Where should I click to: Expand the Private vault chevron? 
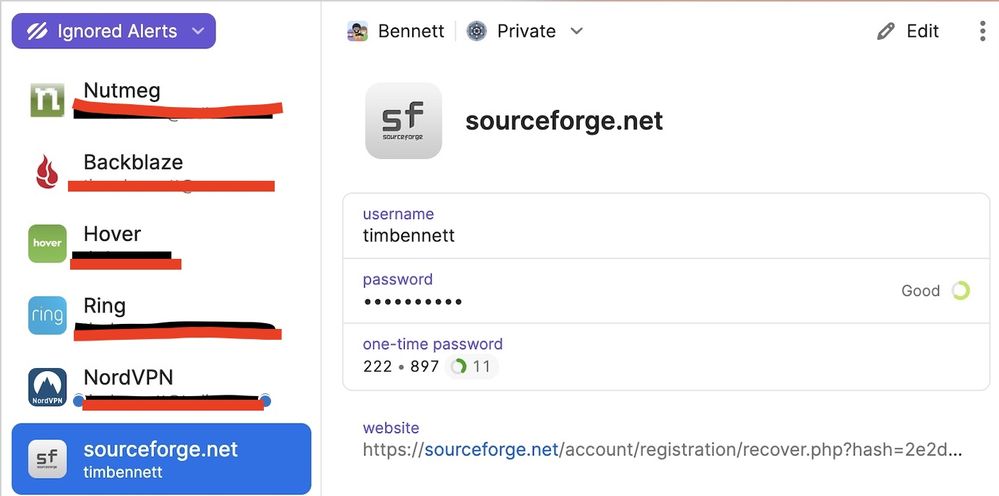point(576,31)
